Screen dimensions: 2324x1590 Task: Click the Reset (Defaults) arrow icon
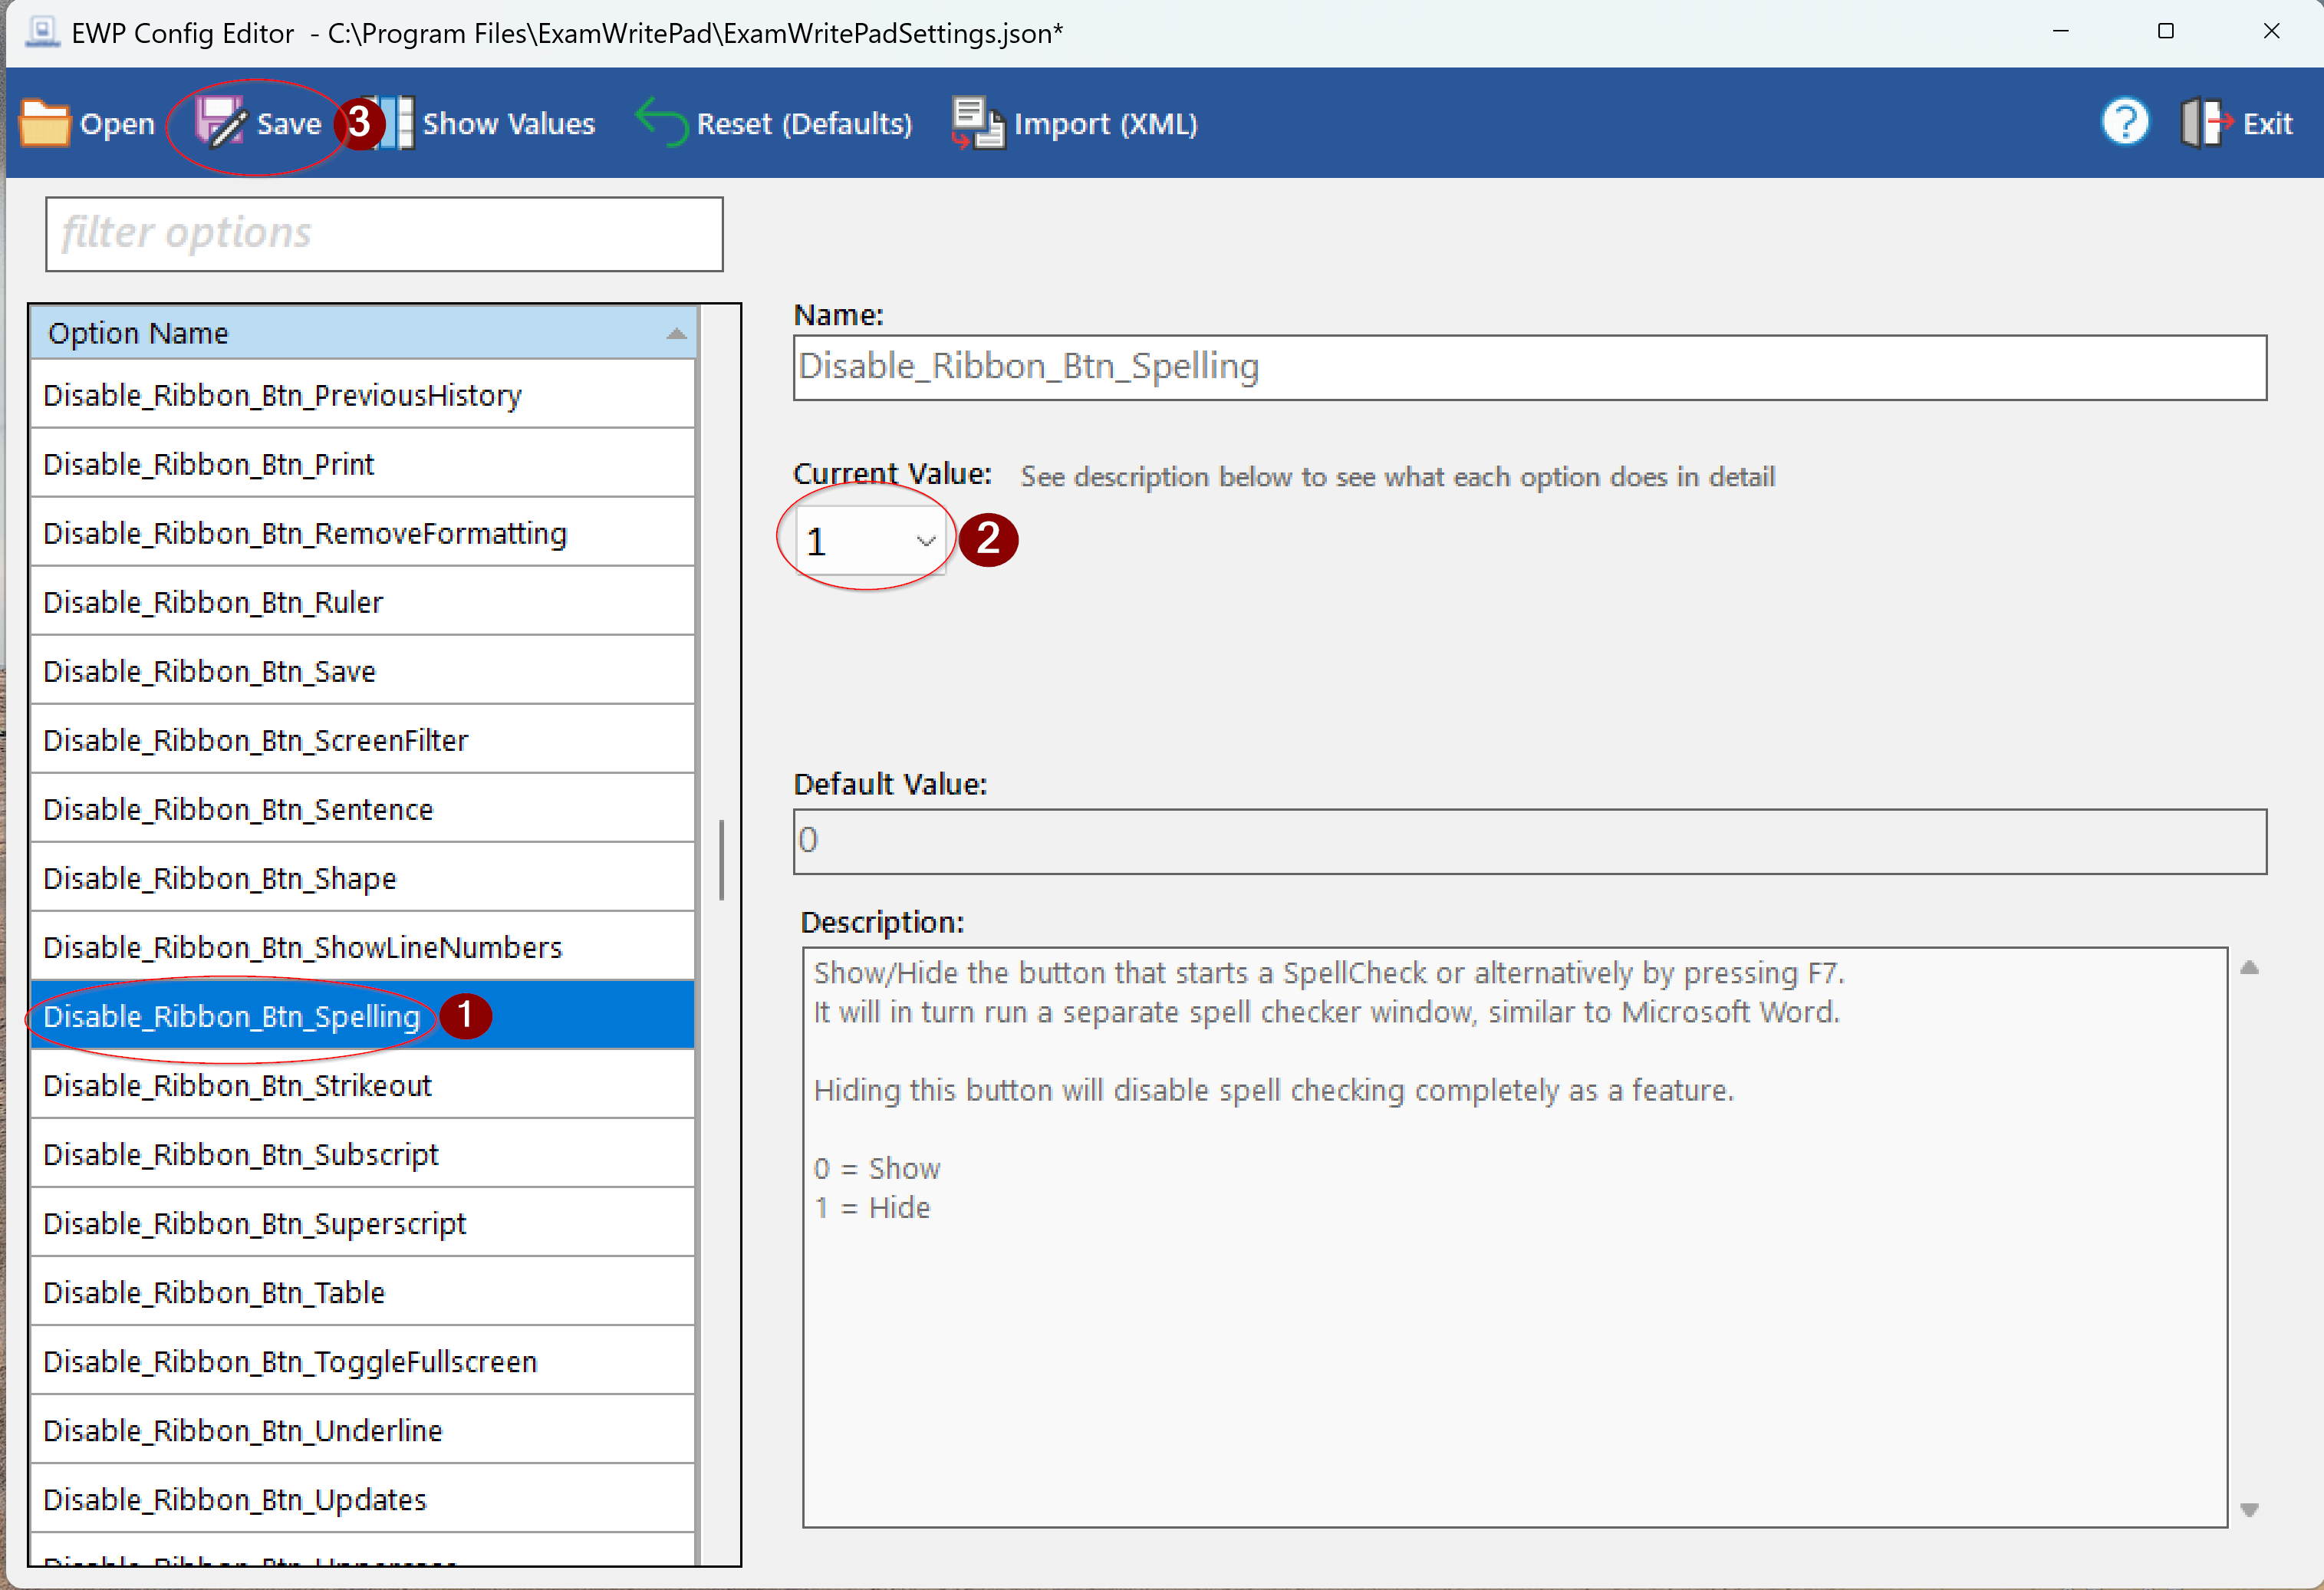tap(661, 123)
